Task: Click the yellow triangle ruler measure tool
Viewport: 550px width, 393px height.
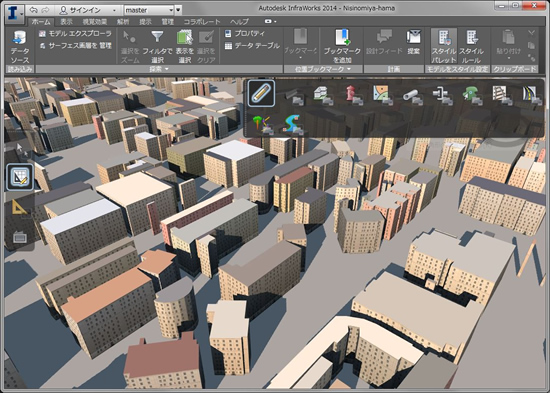Action: [x=20, y=207]
